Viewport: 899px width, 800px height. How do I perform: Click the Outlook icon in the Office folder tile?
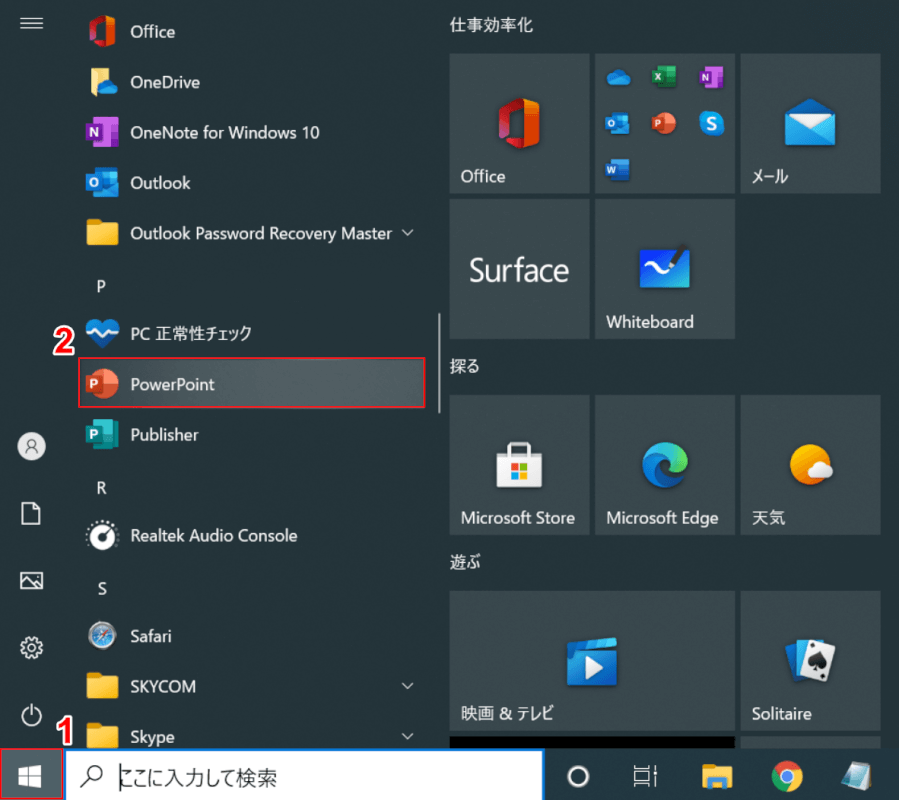(x=617, y=123)
